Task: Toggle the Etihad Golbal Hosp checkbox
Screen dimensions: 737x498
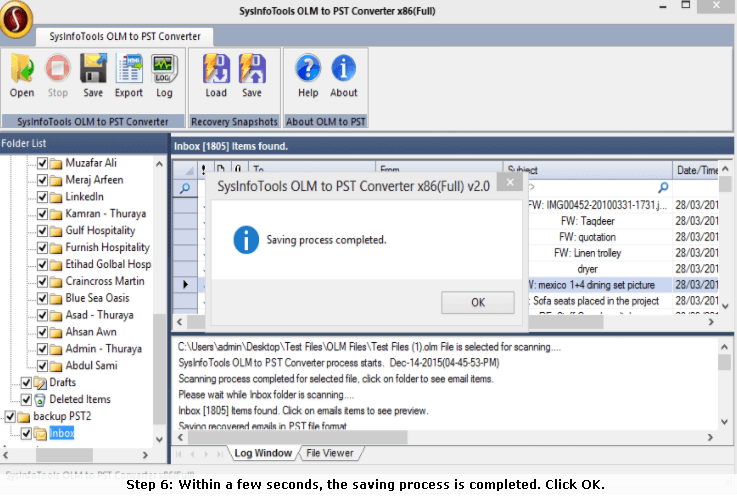Action: pos(42,265)
